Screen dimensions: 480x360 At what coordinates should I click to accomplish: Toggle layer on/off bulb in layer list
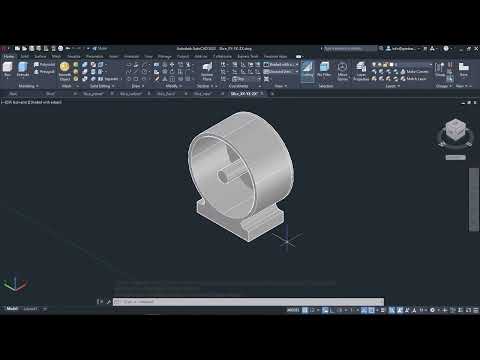[374, 64]
